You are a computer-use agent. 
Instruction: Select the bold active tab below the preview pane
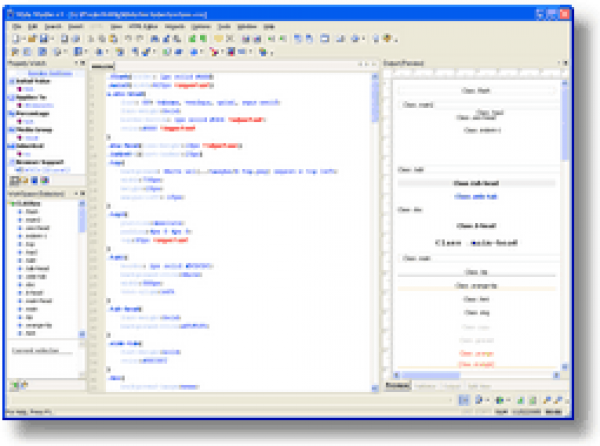click(398, 386)
